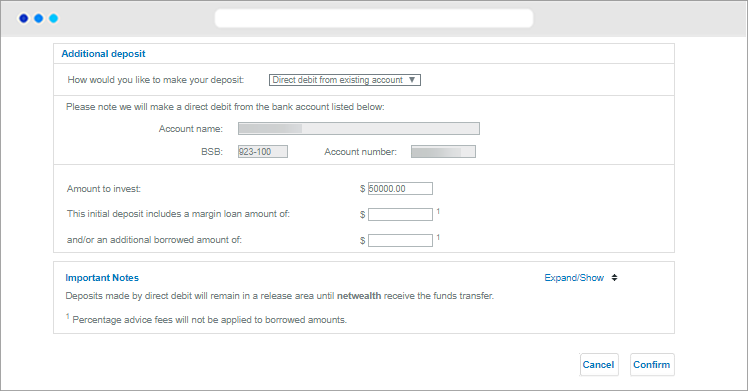This screenshot has height=391, width=748.
Task: Click the dark blue window dot
Action: point(23,18)
